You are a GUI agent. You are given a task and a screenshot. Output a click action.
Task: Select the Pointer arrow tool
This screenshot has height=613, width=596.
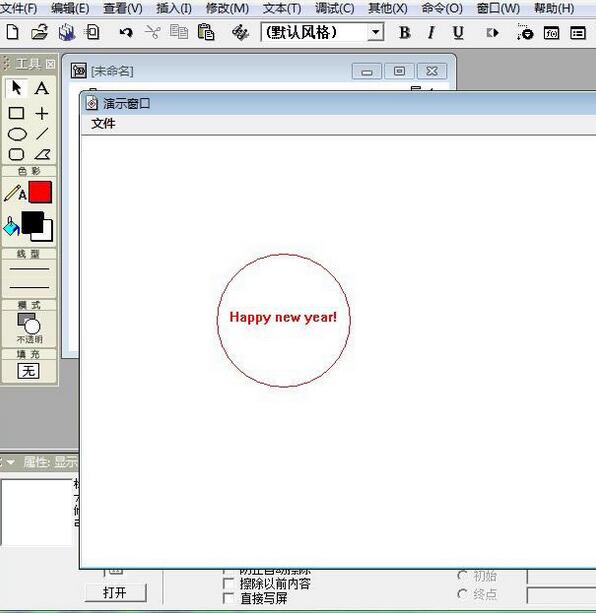(16, 88)
